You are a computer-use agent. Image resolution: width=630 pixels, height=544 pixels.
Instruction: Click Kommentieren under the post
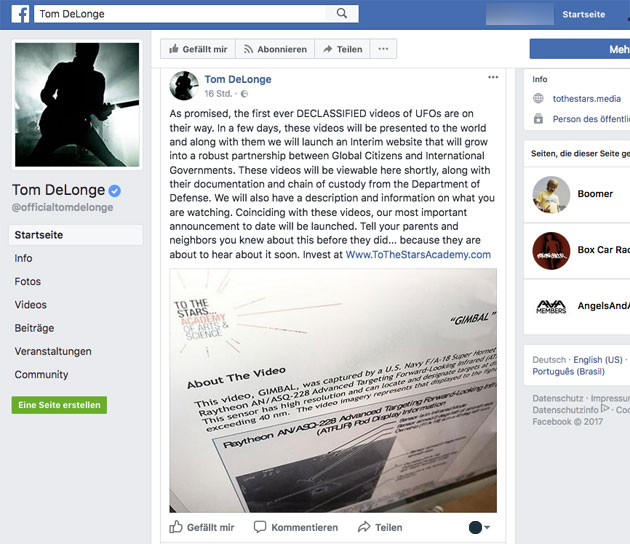pos(296,527)
